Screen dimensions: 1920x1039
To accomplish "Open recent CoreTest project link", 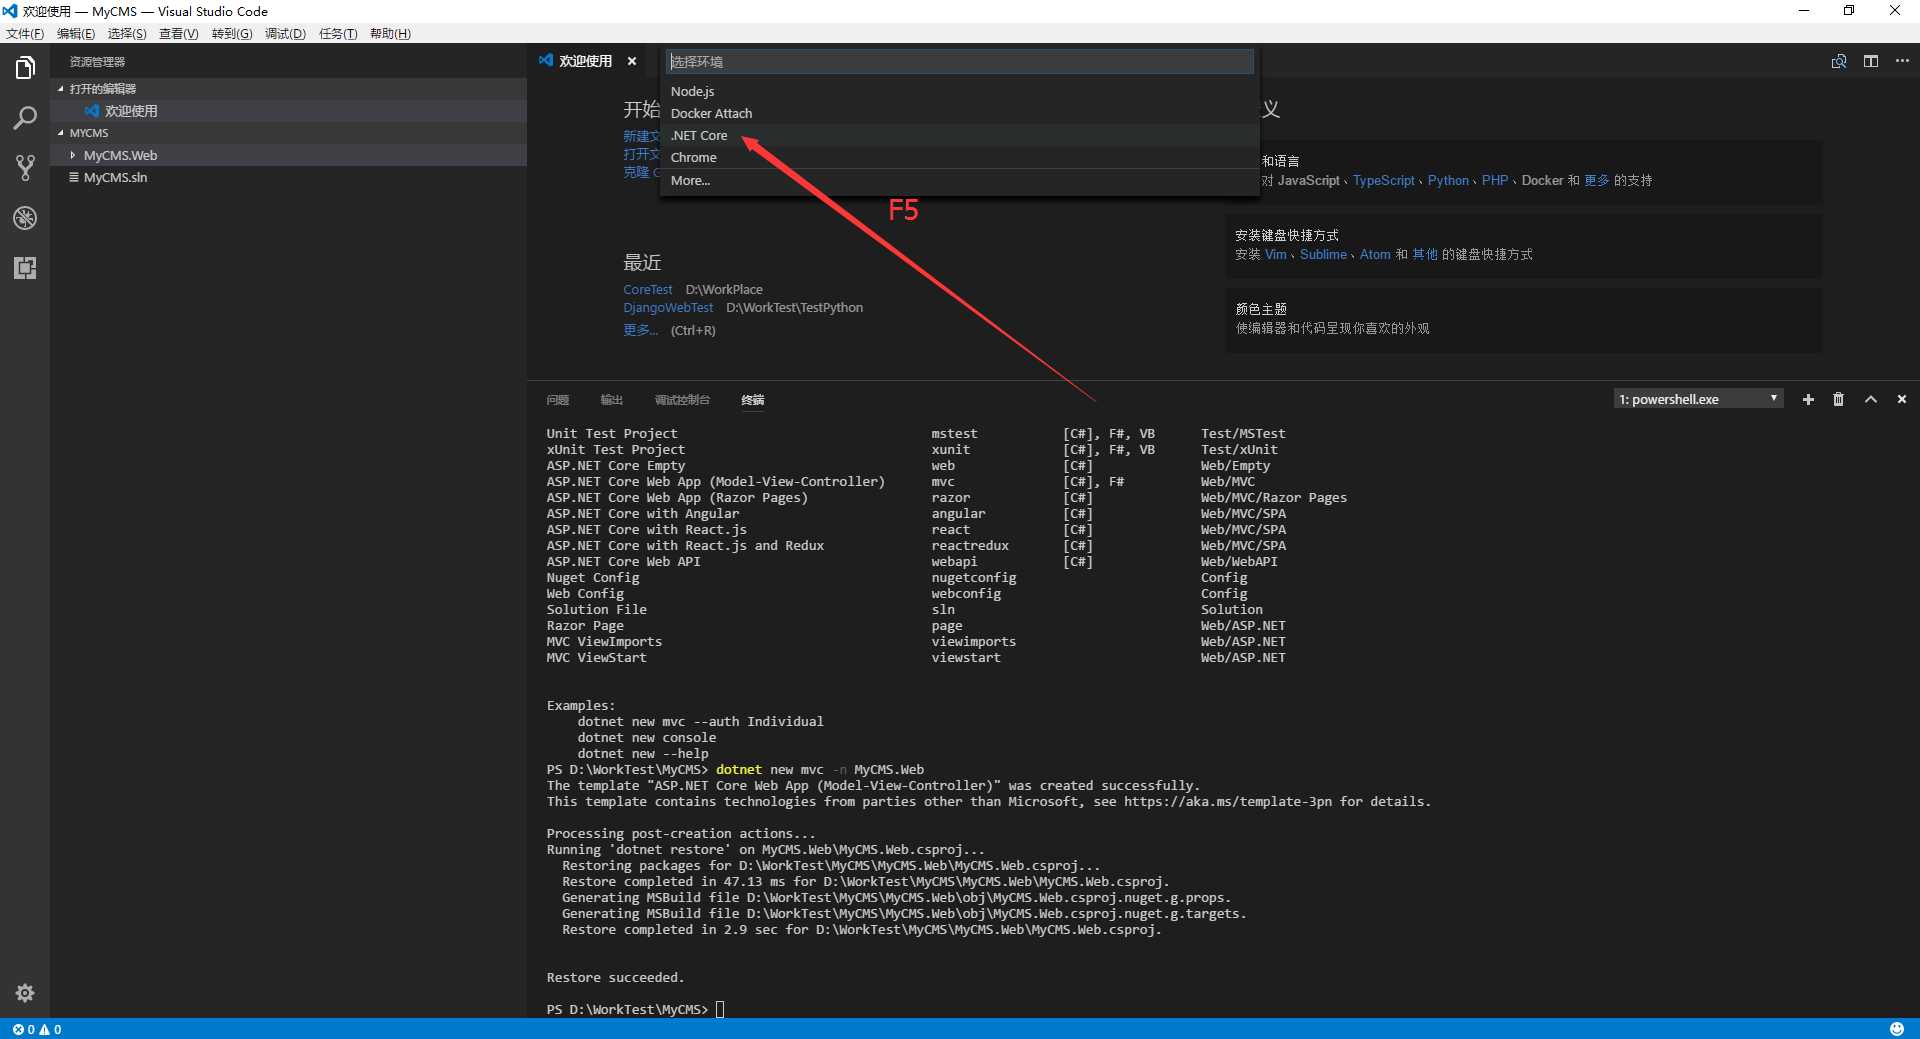I will 648,290.
